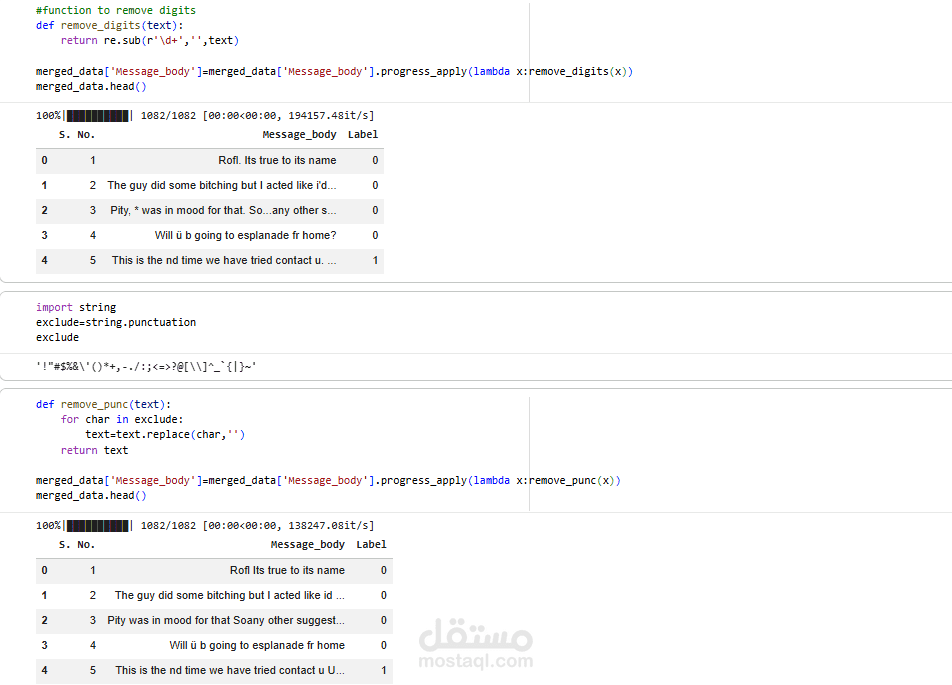Click the 'return text' line

click(x=94, y=451)
